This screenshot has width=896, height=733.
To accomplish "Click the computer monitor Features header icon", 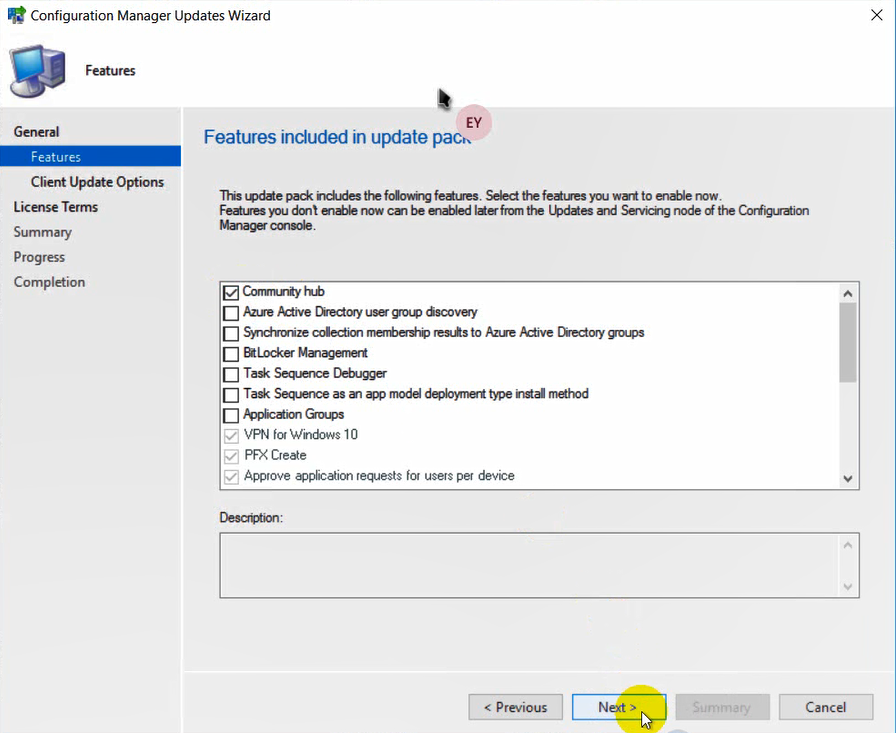I will [x=37, y=71].
